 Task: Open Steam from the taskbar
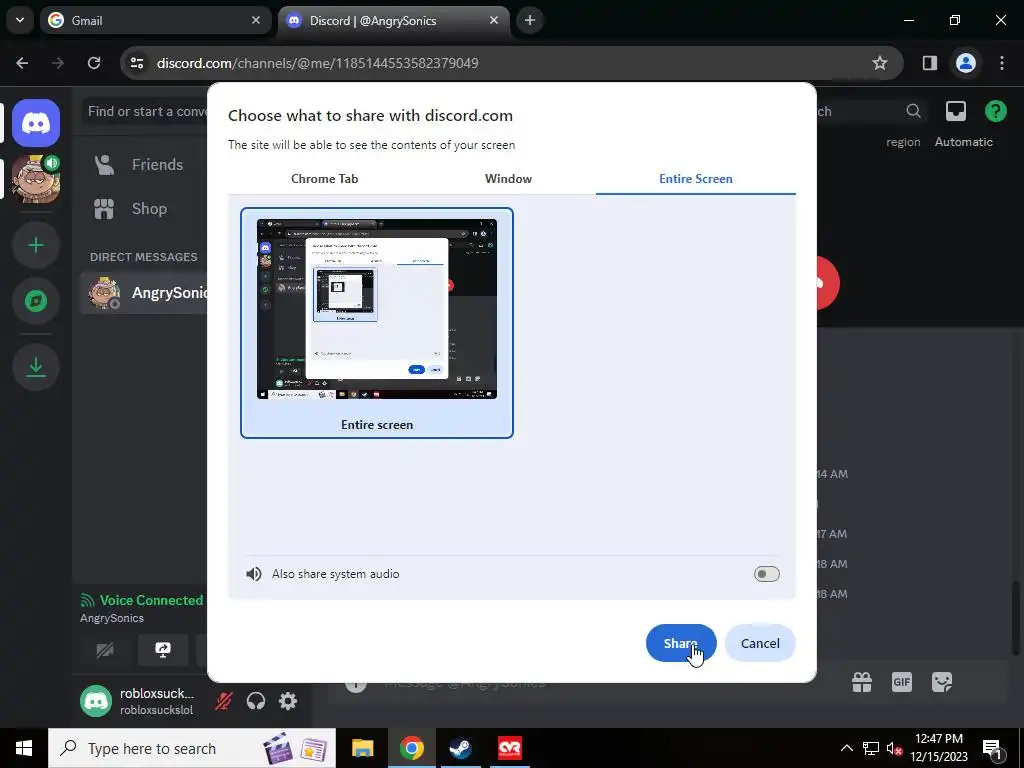(460, 748)
